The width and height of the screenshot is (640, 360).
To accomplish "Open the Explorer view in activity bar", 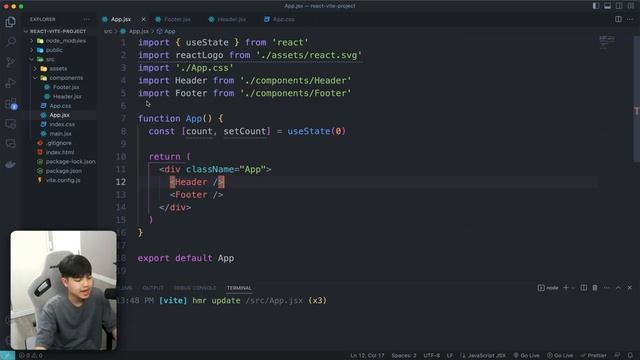I will (11, 22).
